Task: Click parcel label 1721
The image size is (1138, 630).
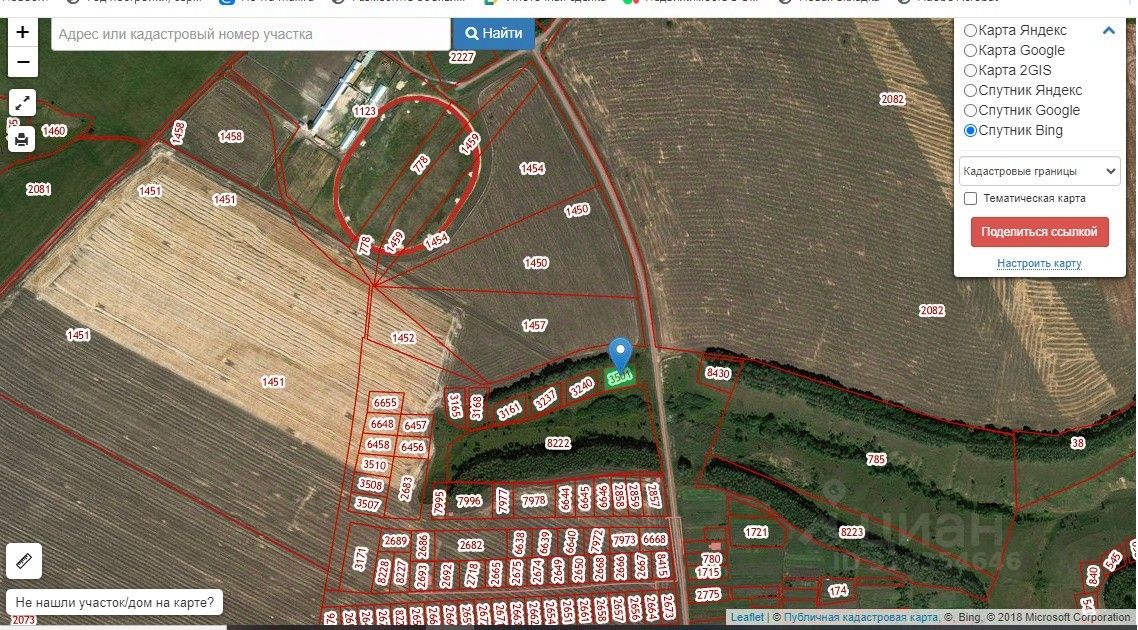Action: [756, 533]
